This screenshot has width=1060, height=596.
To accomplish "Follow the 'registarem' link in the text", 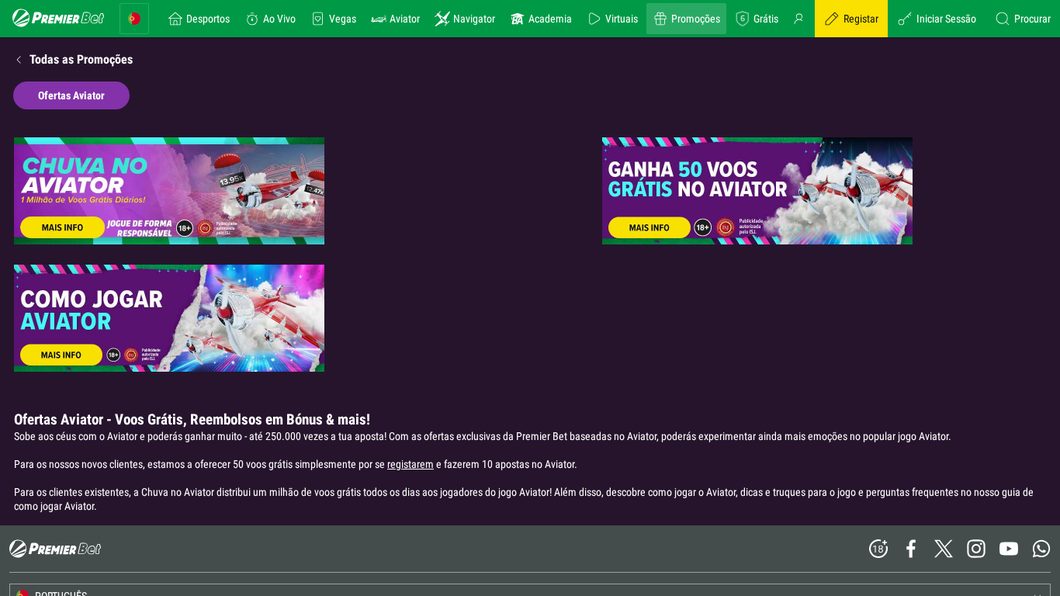I will tap(410, 464).
